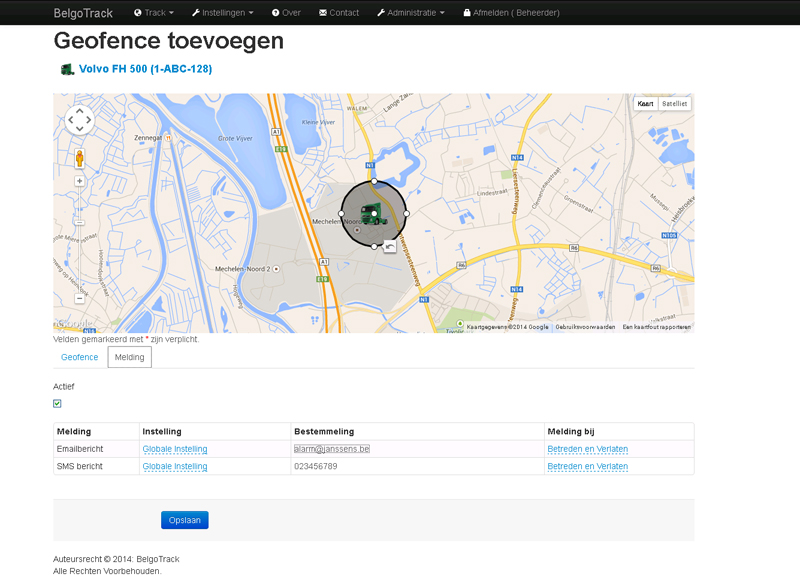Click the Bestemmeling column header
This screenshot has width=800, height=577.
[x=324, y=432]
